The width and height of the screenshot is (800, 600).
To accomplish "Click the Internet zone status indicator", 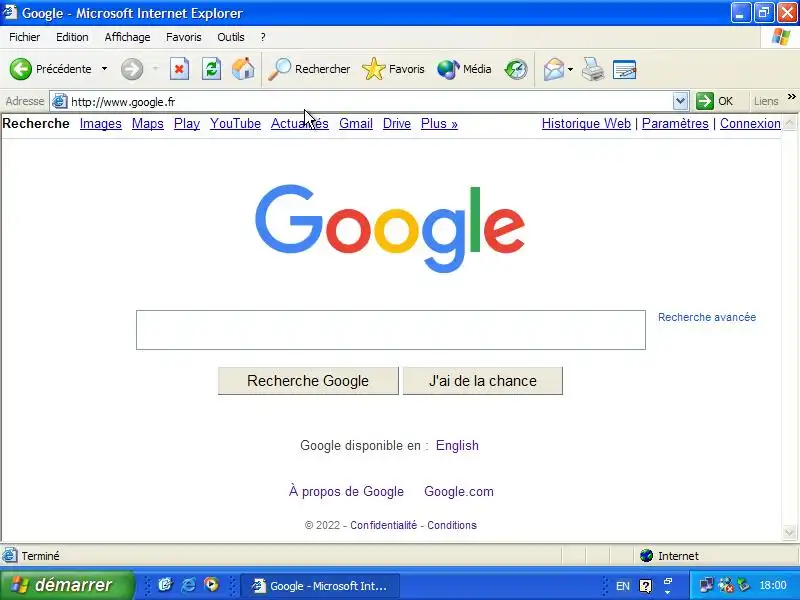I will coord(669,556).
